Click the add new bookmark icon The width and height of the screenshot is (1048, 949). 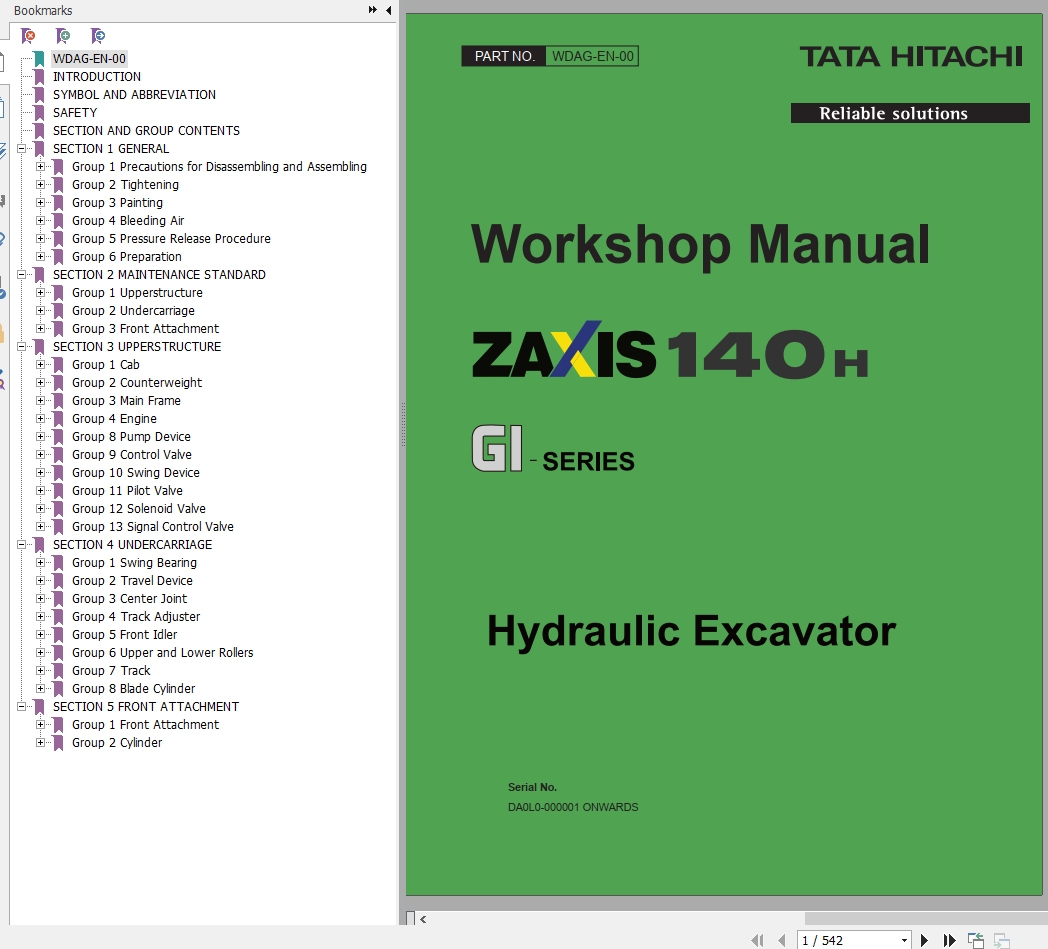63,36
